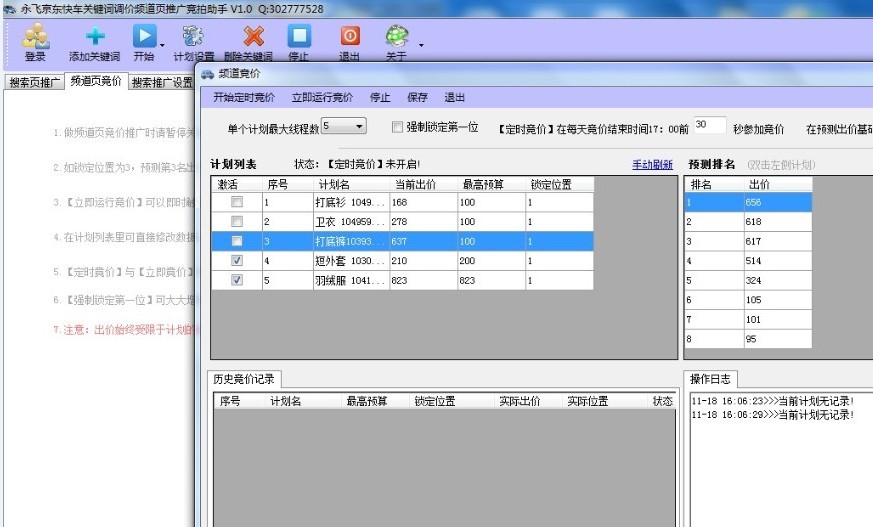
Task: Select predicted rank bid 324
Action: coord(777,280)
